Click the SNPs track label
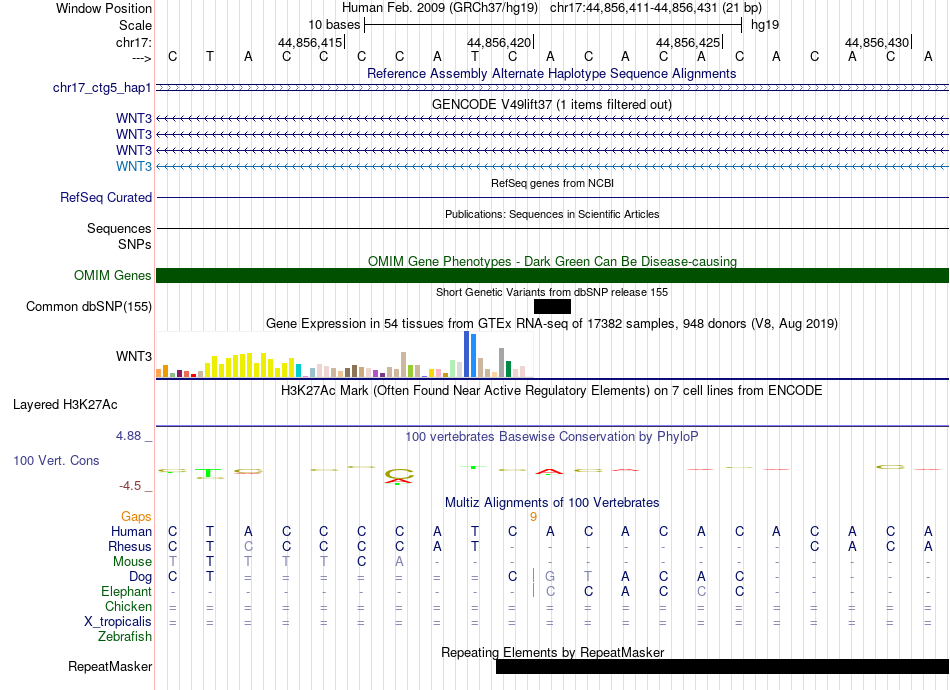The height and width of the screenshot is (690, 950). [x=135, y=244]
